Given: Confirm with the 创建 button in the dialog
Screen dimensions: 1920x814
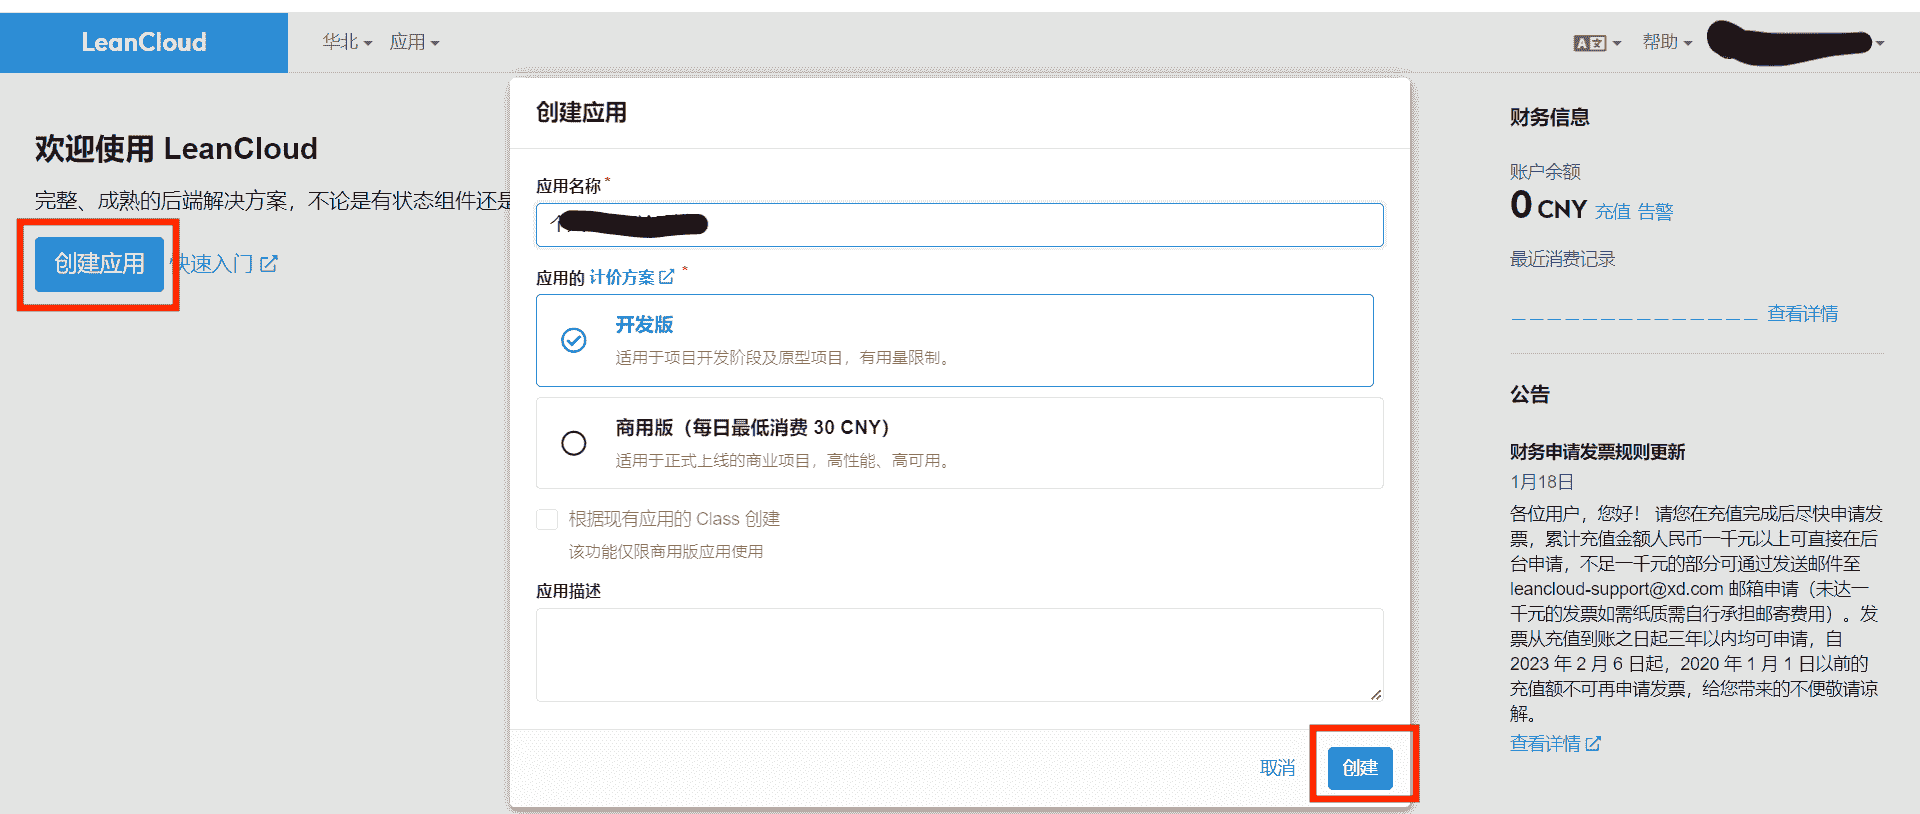Looking at the screenshot, I should pos(1360,768).
